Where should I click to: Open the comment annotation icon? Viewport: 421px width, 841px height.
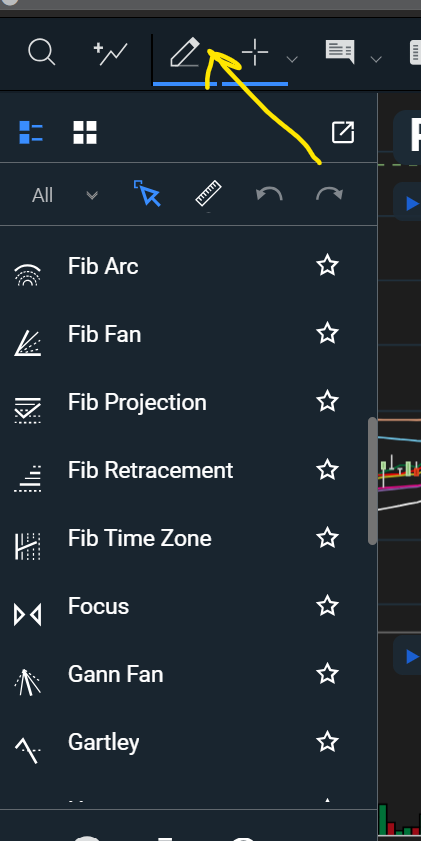click(340, 53)
